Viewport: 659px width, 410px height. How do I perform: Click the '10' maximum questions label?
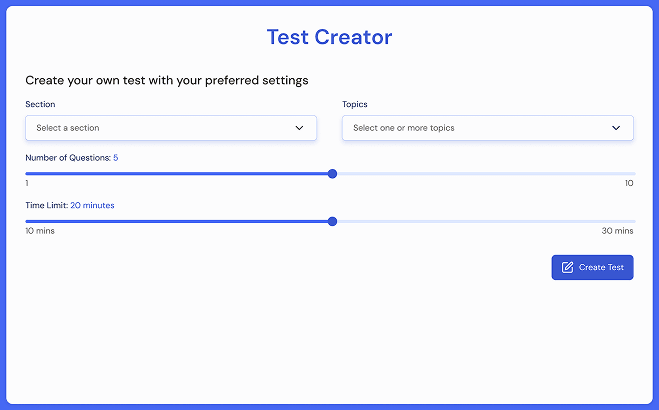[x=629, y=183]
